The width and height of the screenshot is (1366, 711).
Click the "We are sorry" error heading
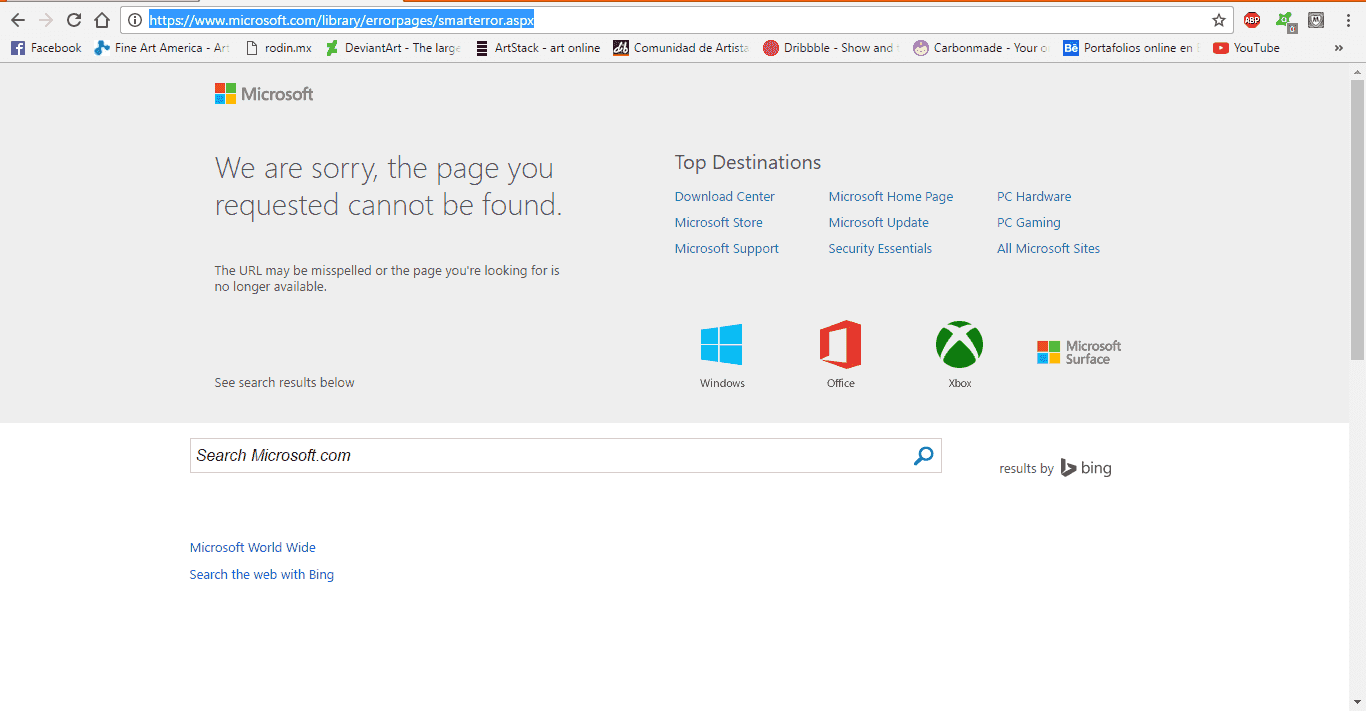(x=389, y=187)
